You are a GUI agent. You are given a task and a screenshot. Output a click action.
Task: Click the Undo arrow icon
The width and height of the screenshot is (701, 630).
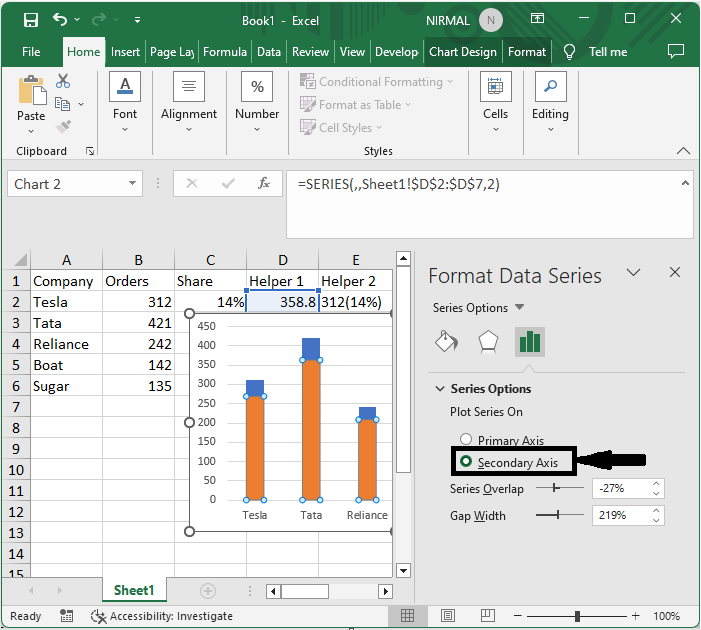61,19
